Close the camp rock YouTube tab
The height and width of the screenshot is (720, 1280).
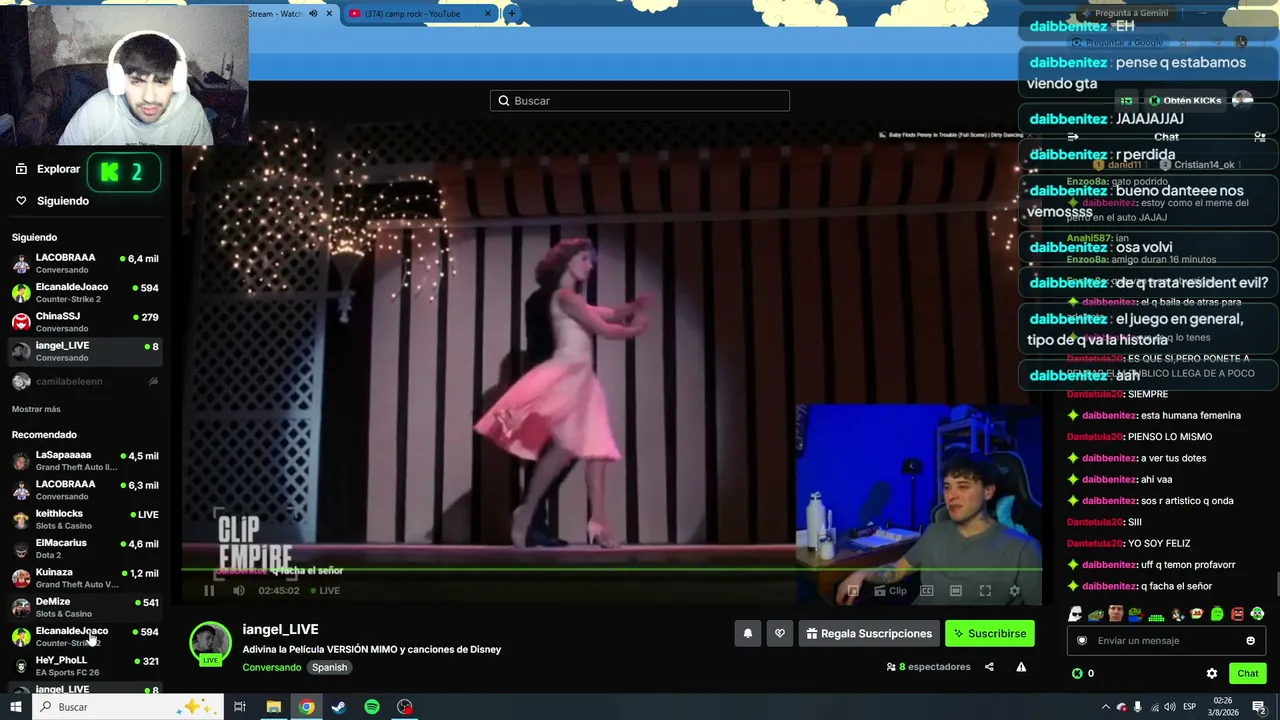point(488,13)
